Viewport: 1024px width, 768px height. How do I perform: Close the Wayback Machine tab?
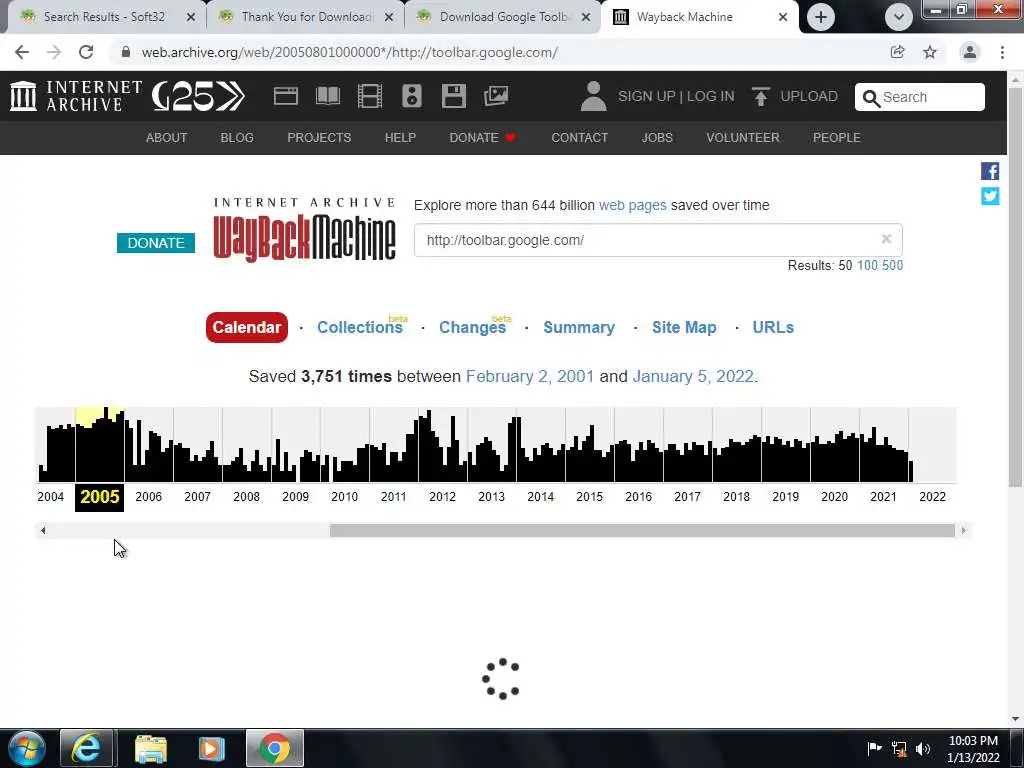[783, 17]
